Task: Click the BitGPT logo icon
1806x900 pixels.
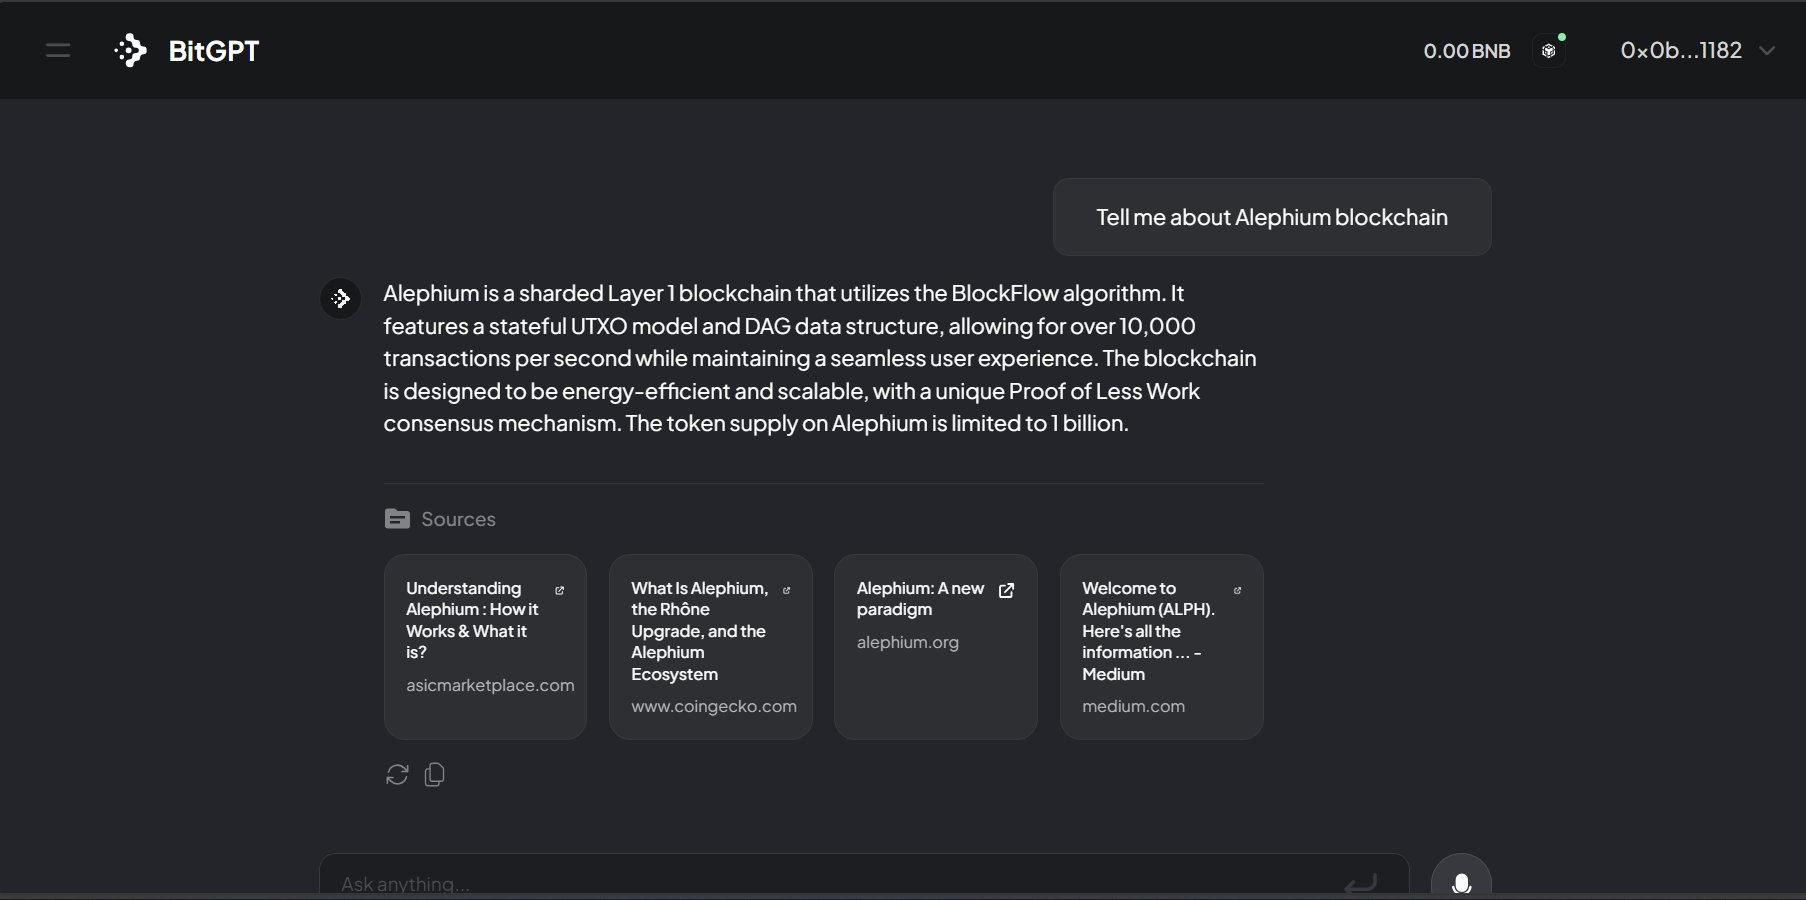Action: tap(131, 50)
